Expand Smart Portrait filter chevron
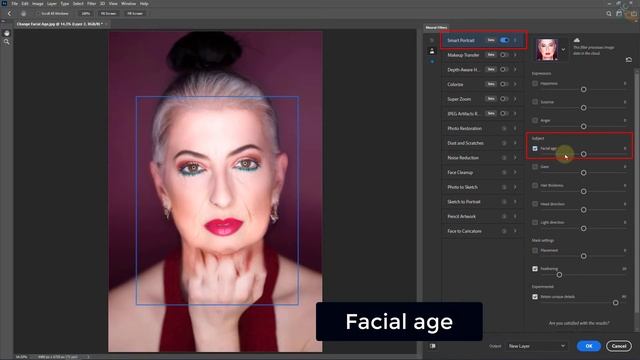This screenshot has width=640, height=360. pyautogui.click(x=515, y=40)
